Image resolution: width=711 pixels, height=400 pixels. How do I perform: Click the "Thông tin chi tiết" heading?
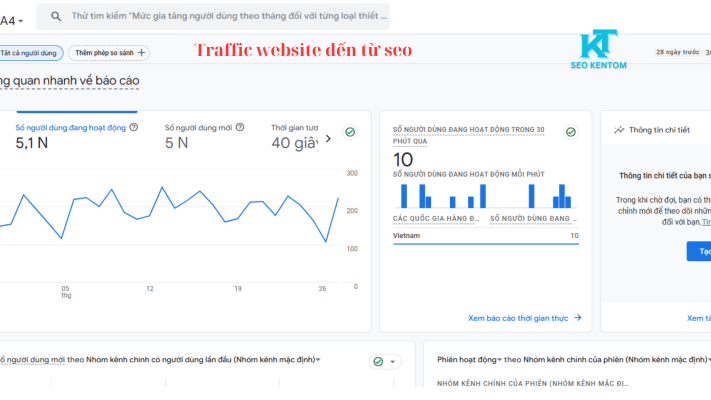click(659, 130)
